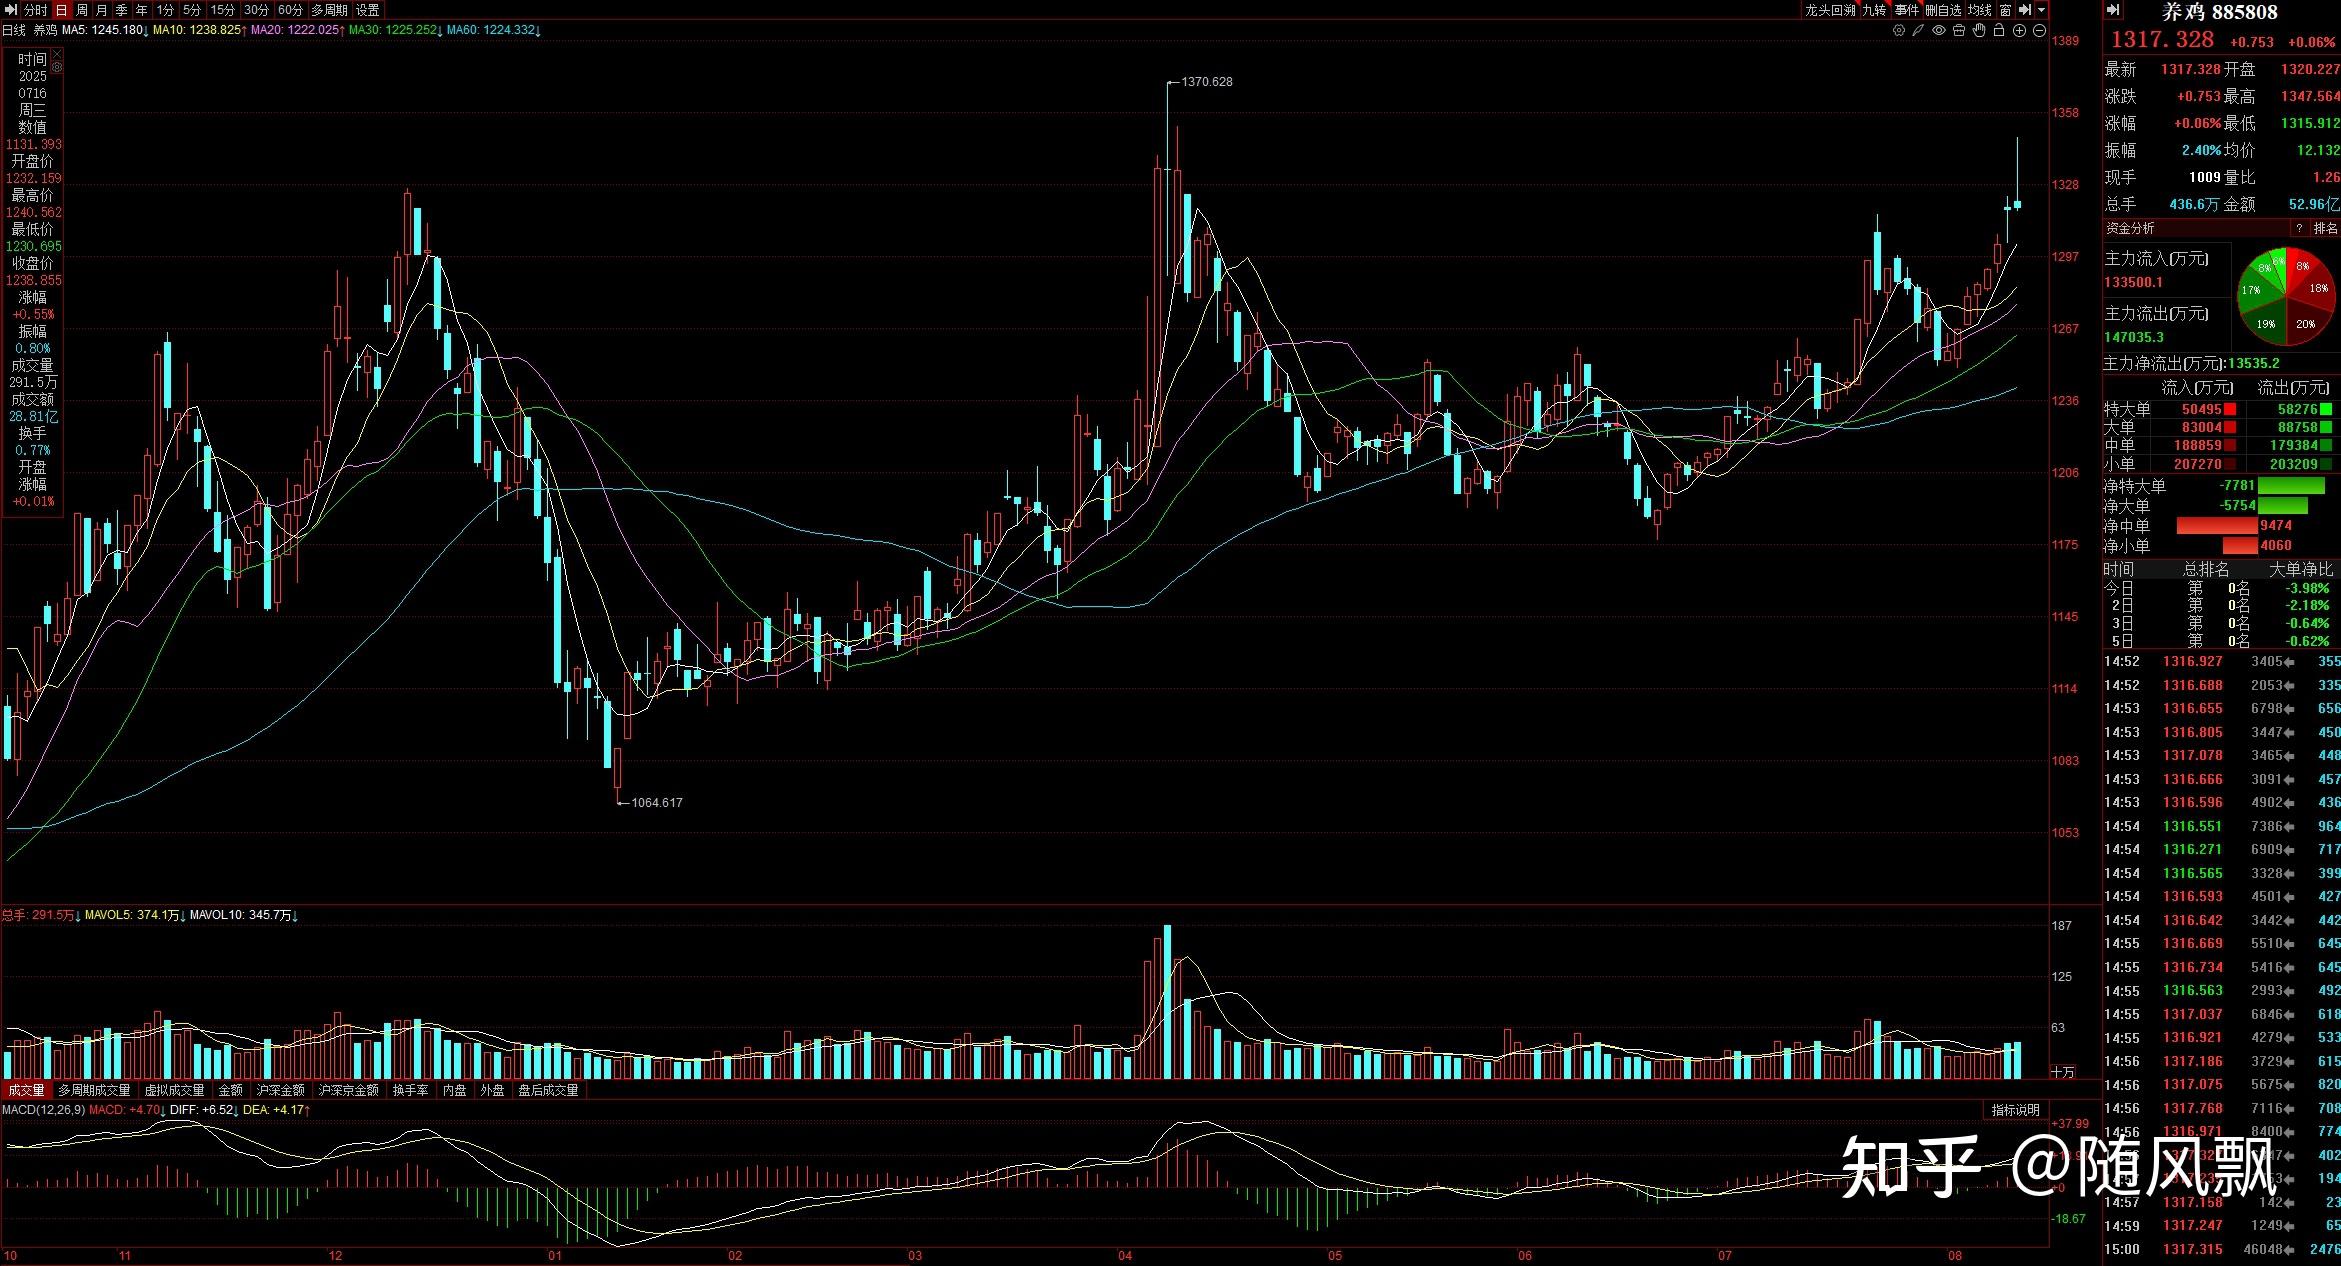Click the 排名 ranking button

tap(2326, 229)
